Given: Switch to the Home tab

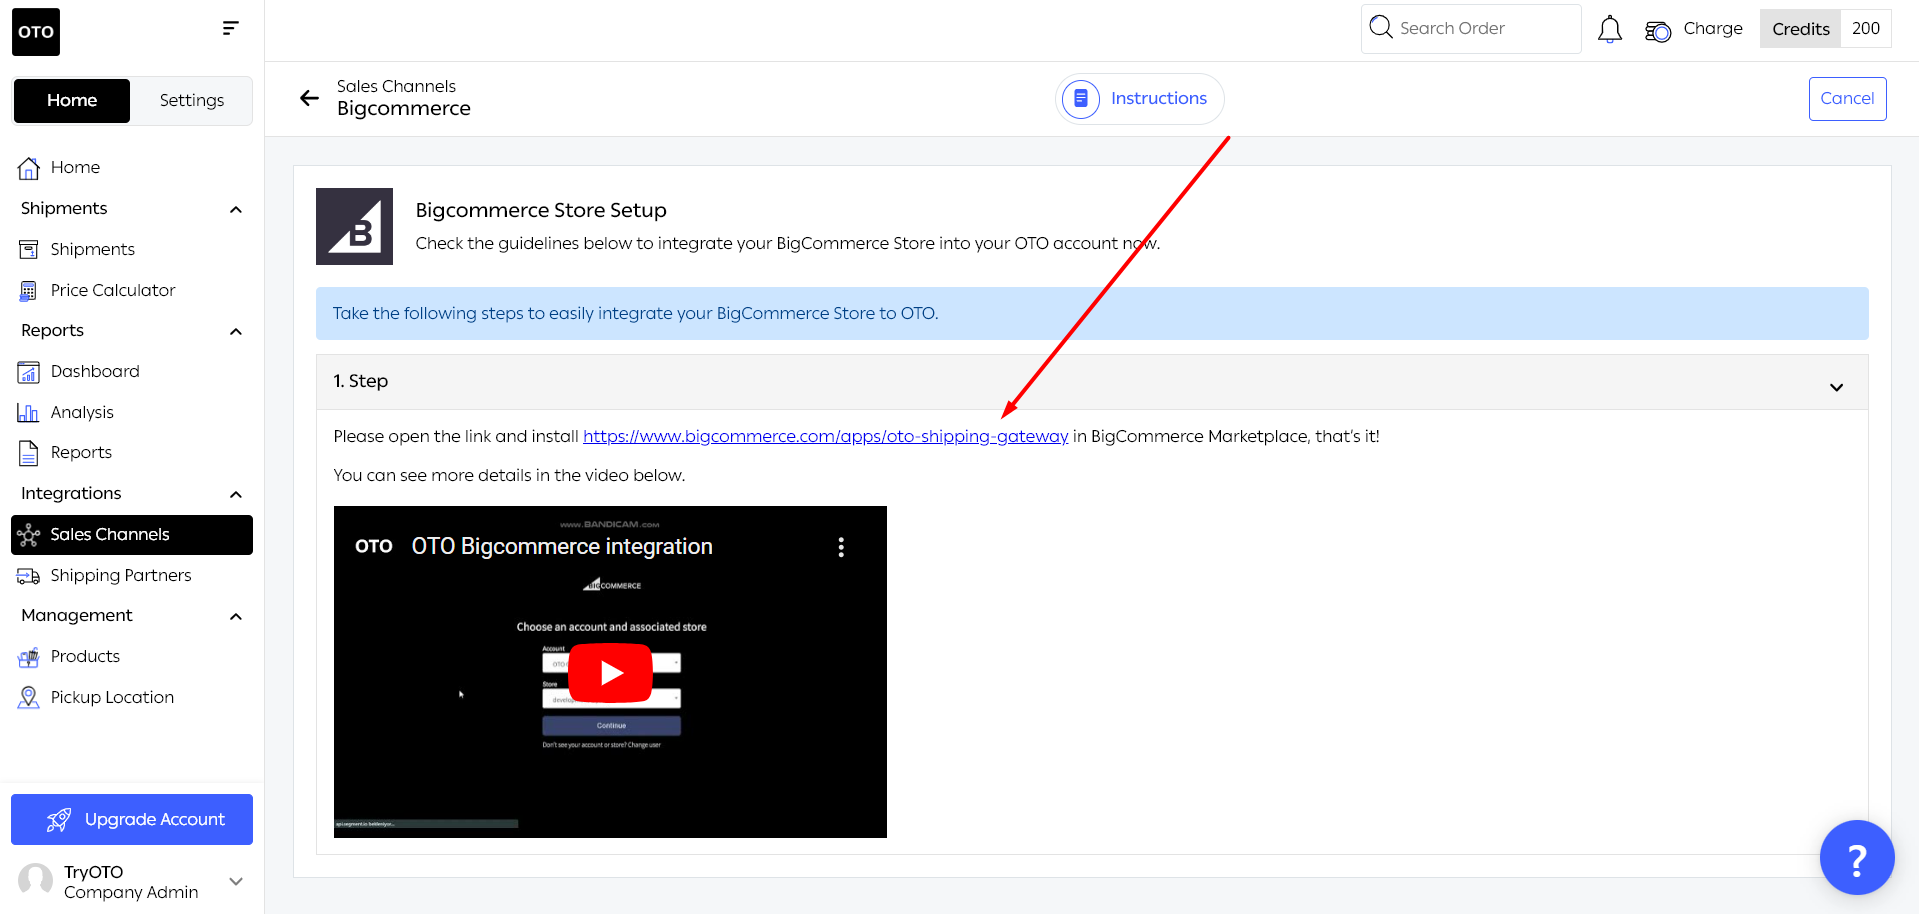Looking at the screenshot, I should pos(72,101).
